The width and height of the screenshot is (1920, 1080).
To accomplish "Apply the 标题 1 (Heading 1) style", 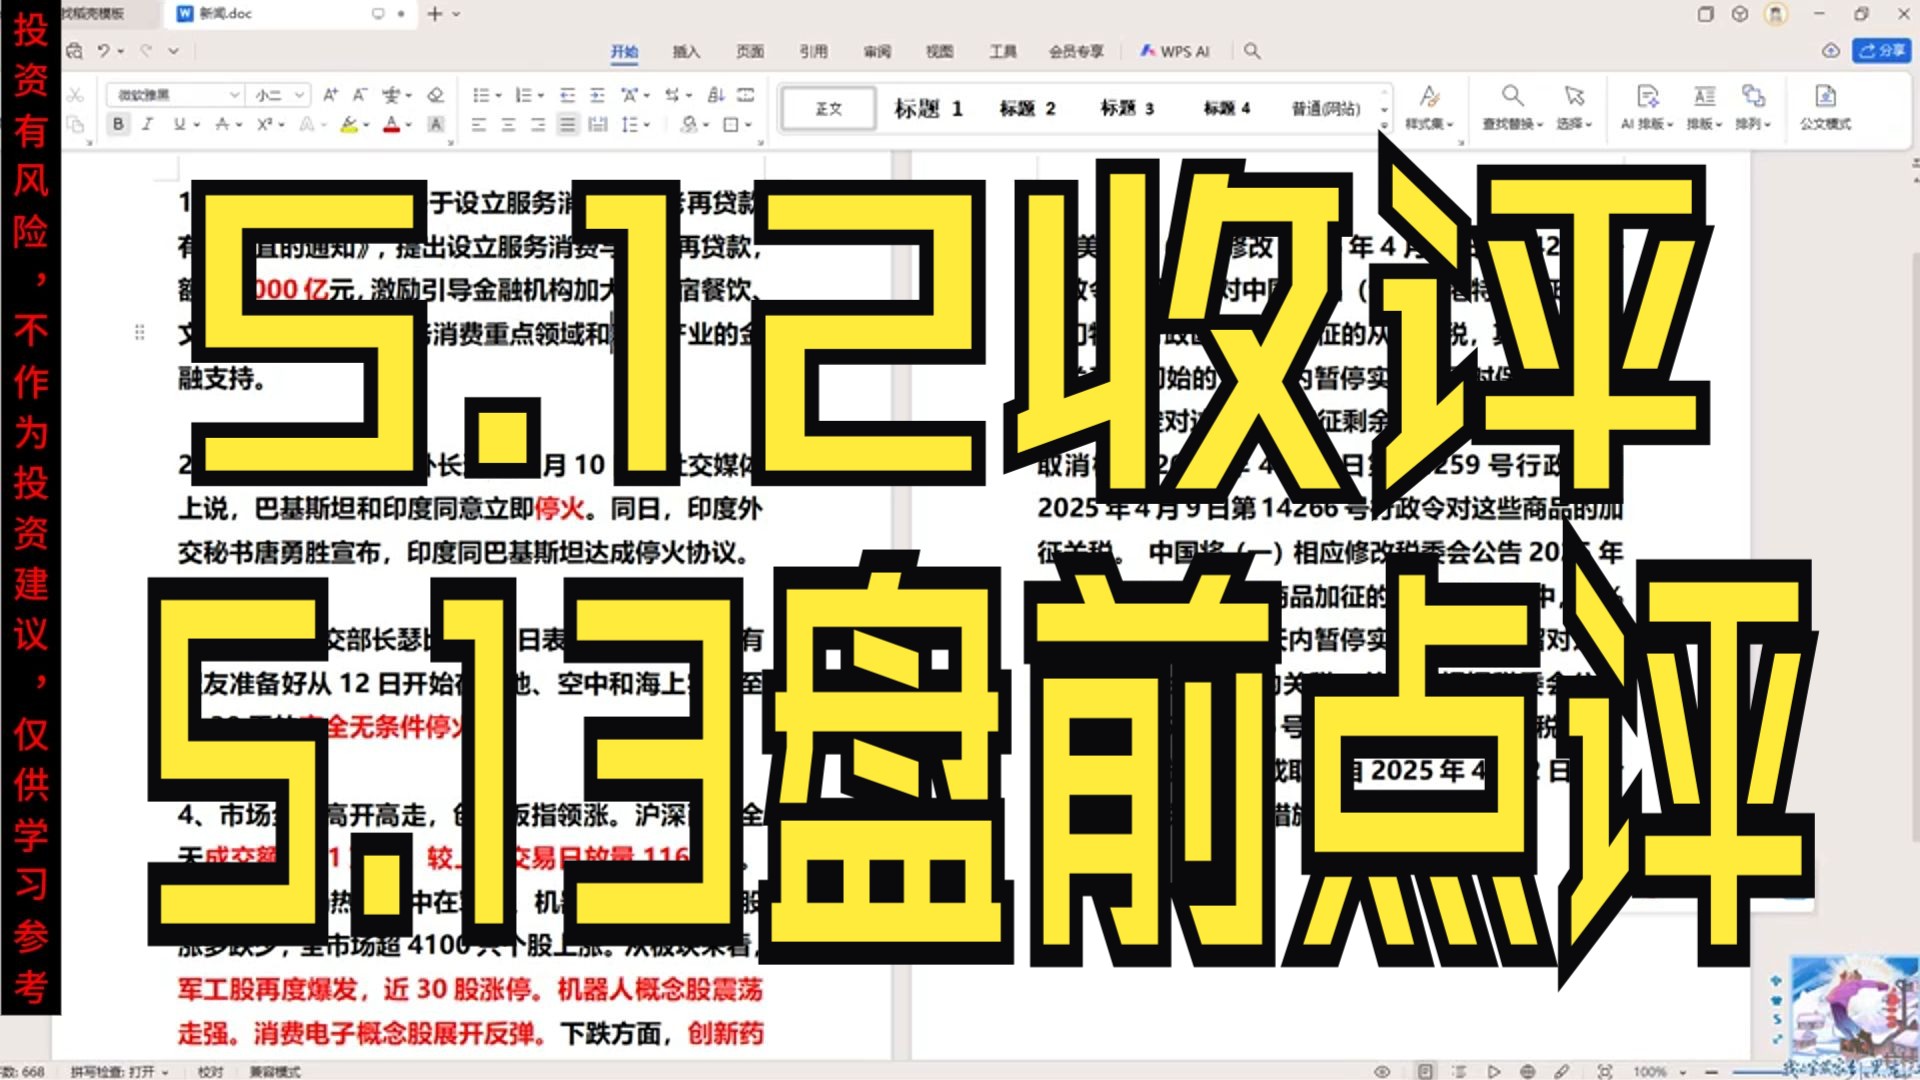I will point(928,109).
